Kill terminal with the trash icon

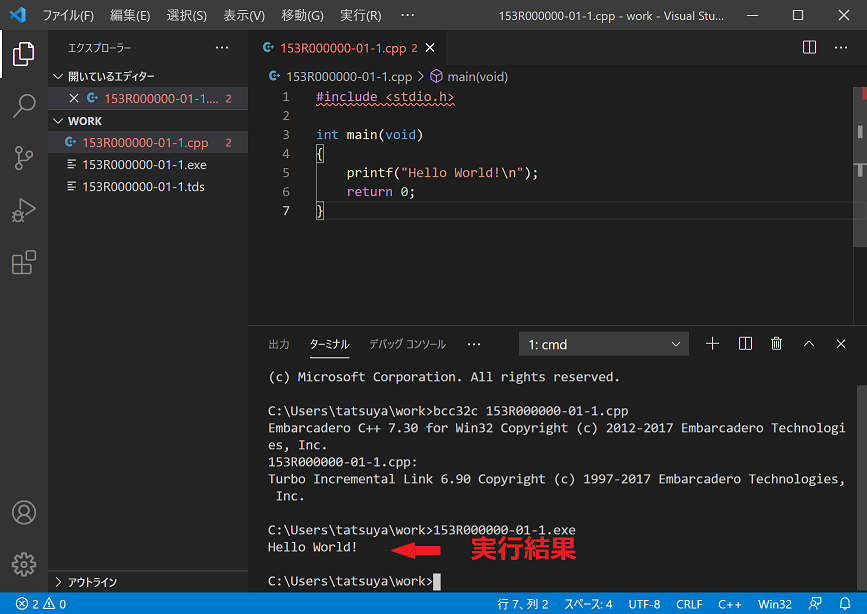[776, 344]
